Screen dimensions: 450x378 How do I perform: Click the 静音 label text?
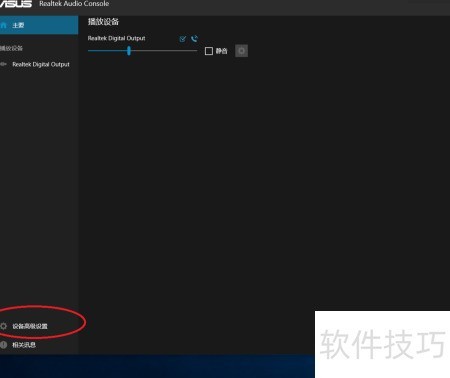coord(221,51)
